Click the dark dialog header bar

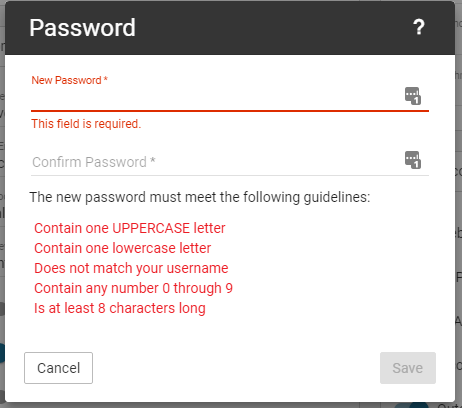click(x=230, y=28)
